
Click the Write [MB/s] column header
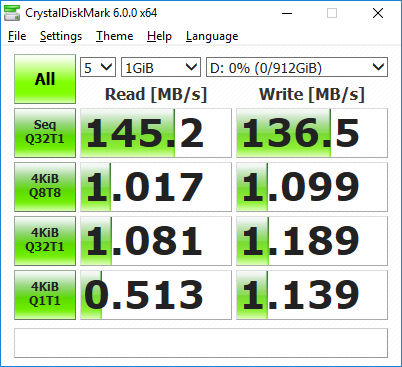point(312,94)
